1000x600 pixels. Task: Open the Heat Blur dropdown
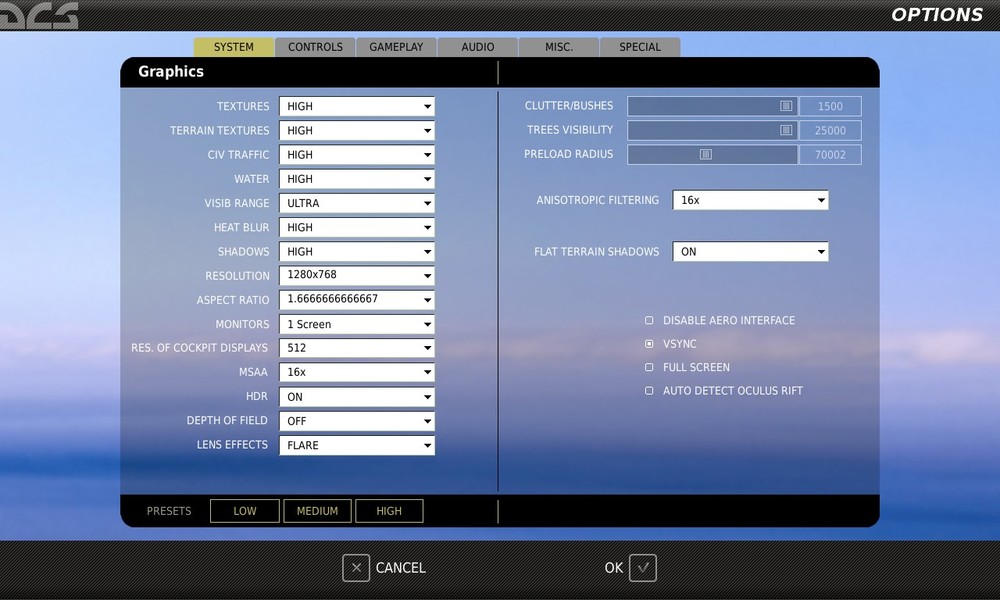357,228
